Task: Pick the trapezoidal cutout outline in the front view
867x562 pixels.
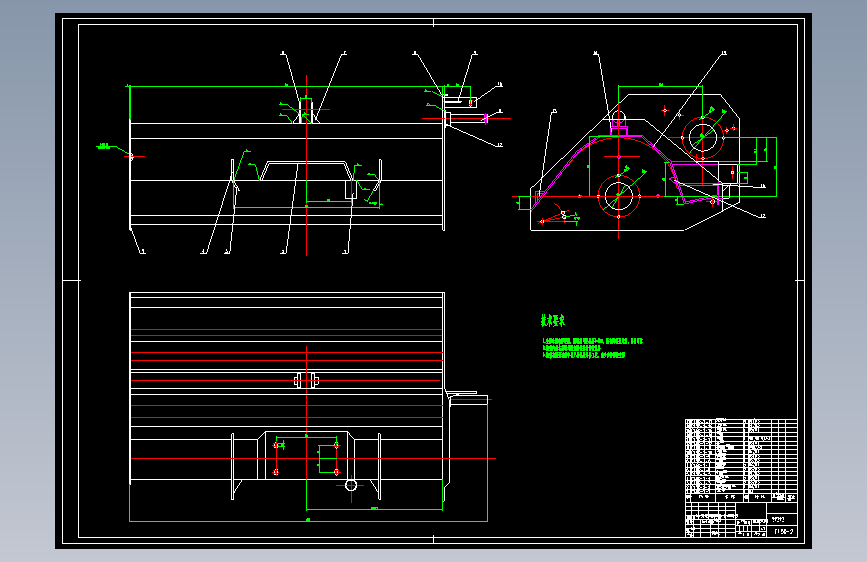Action: (306, 171)
